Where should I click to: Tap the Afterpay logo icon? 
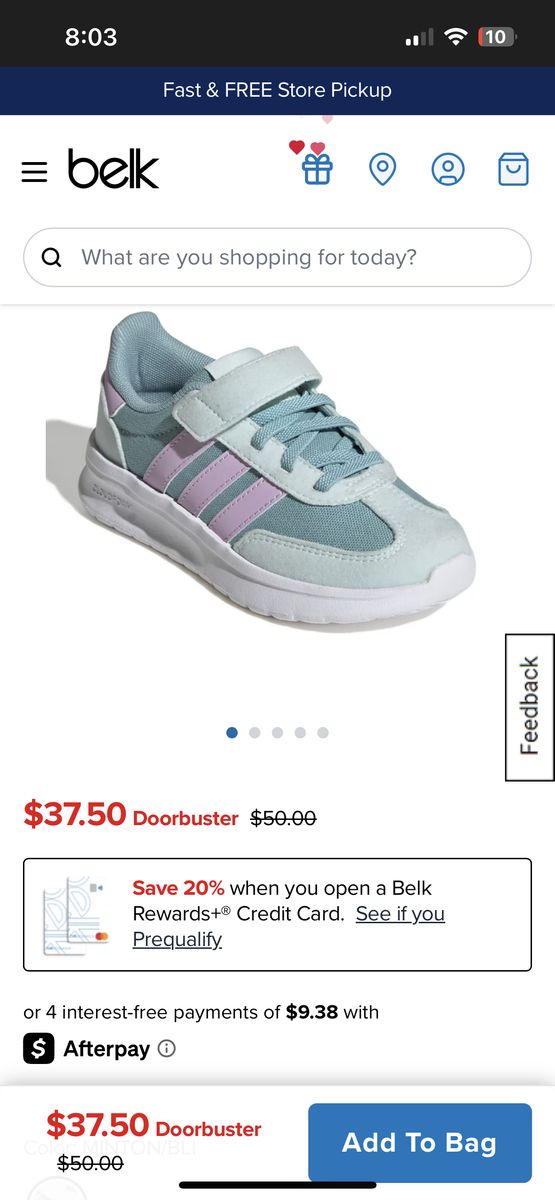click(39, 1048)
